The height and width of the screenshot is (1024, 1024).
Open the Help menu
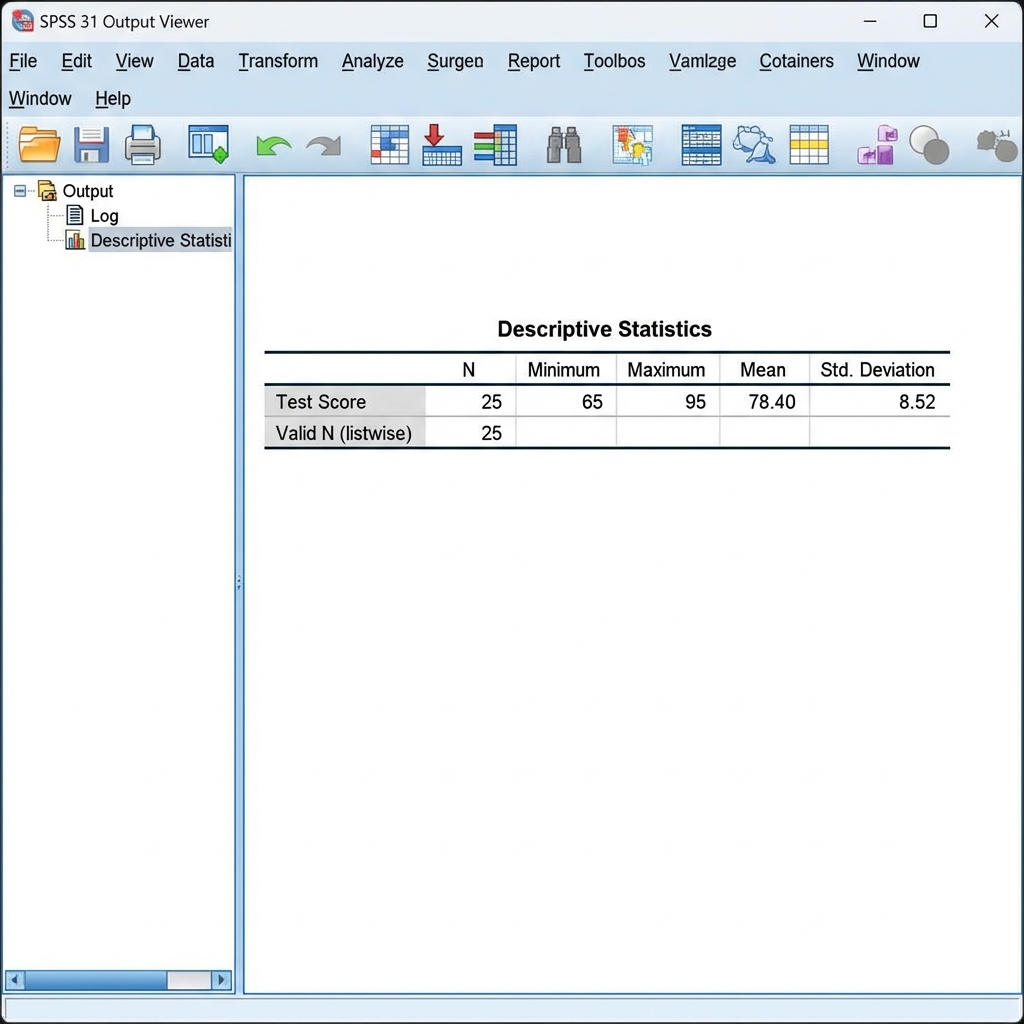pos(113,99)
